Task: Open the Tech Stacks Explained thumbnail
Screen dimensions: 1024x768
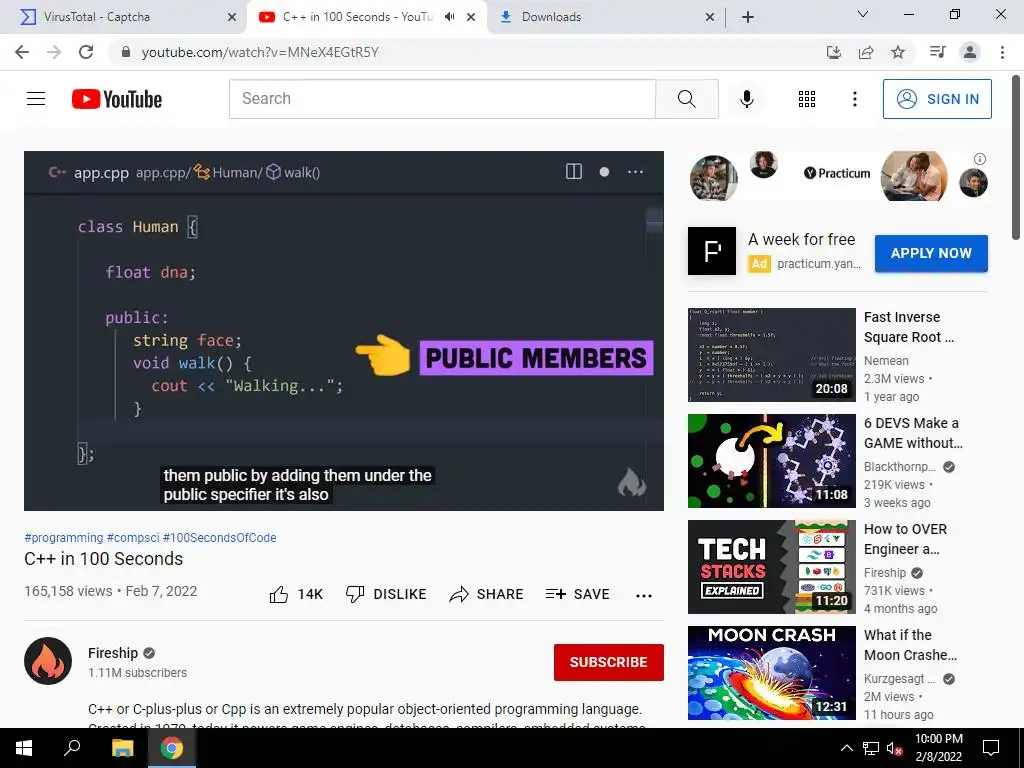Action: tap(771, 567)
